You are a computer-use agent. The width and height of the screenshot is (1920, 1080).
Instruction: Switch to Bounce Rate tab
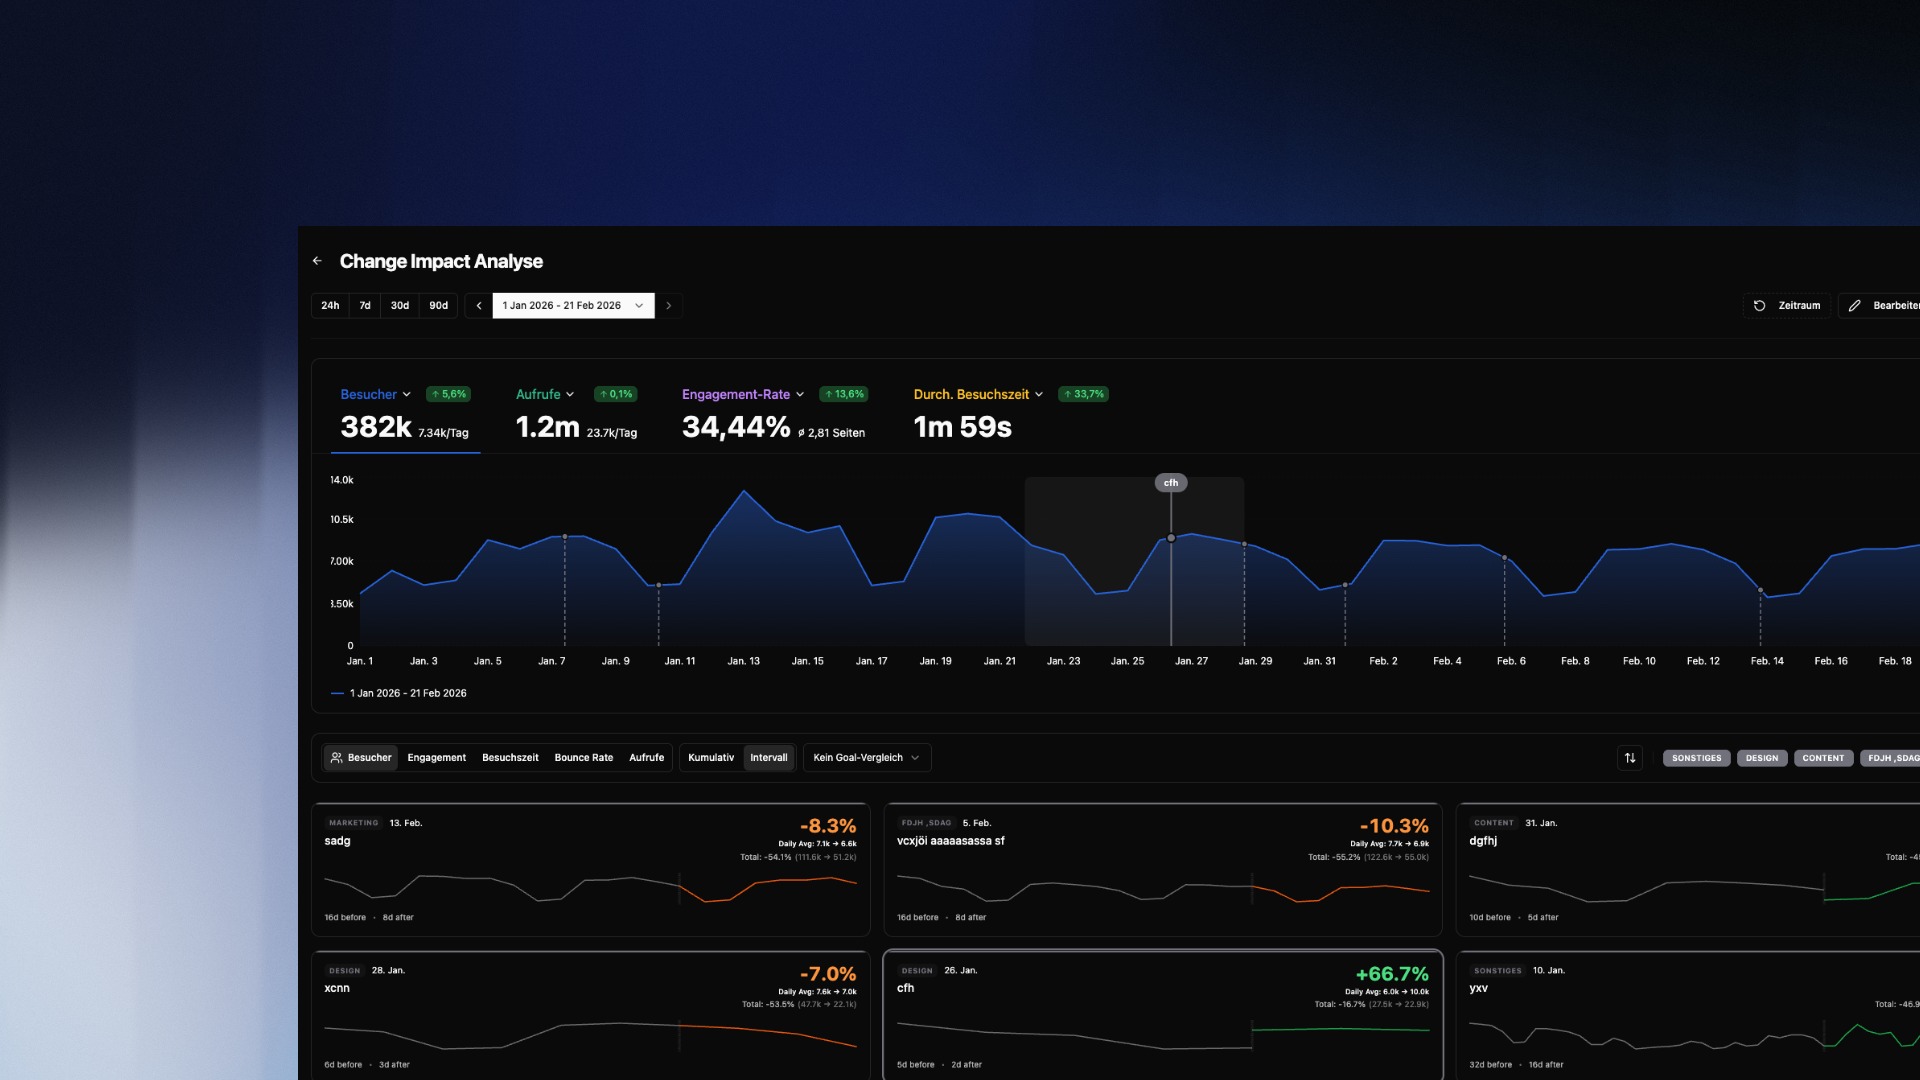pyautogui.click(x=584, y=758)
